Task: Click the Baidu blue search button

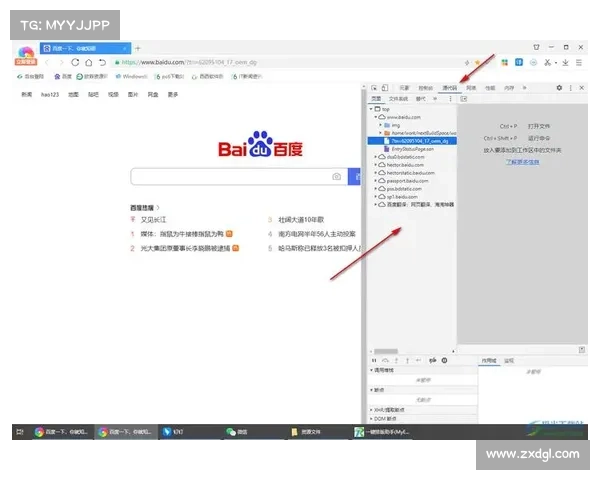Action: [x=354, y=176]
